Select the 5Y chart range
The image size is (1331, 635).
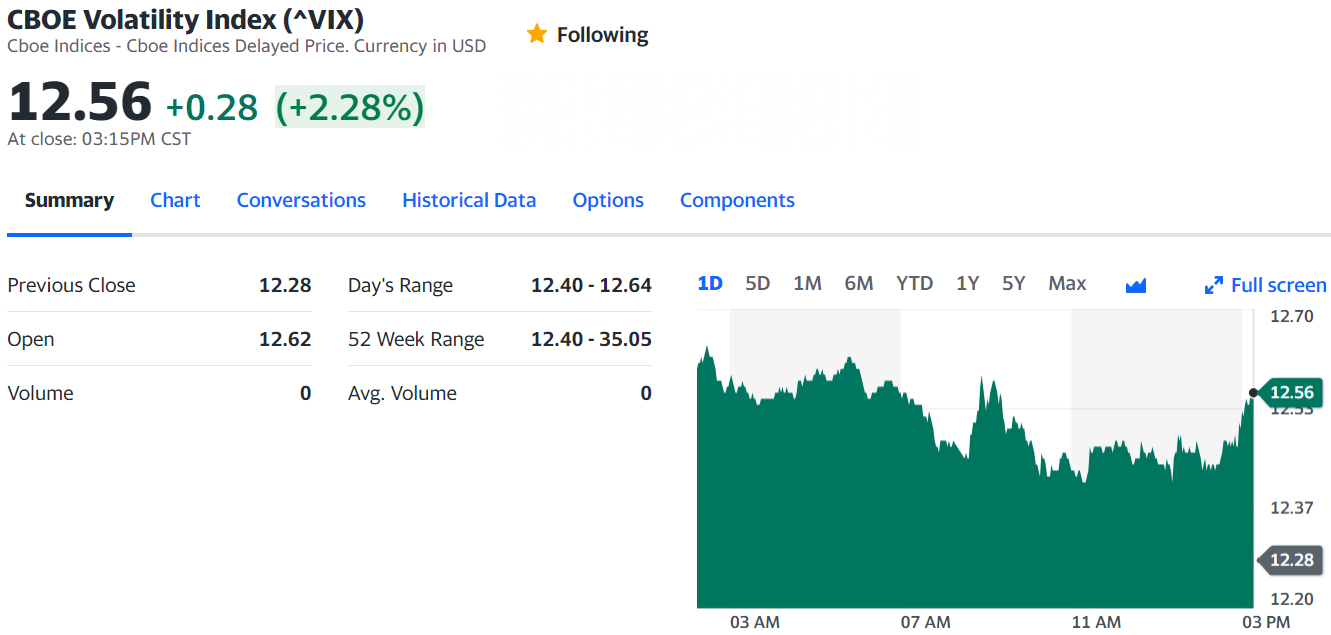coord(1014,283)
